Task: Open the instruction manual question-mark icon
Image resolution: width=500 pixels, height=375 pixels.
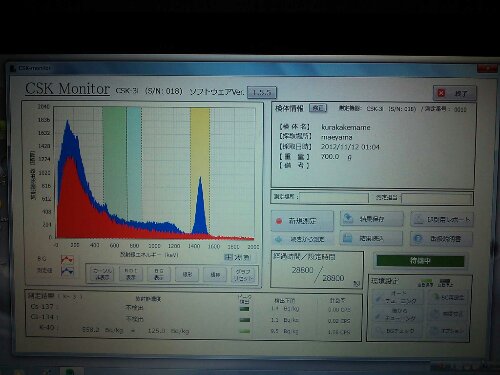Action: click(x=418, y=238)
